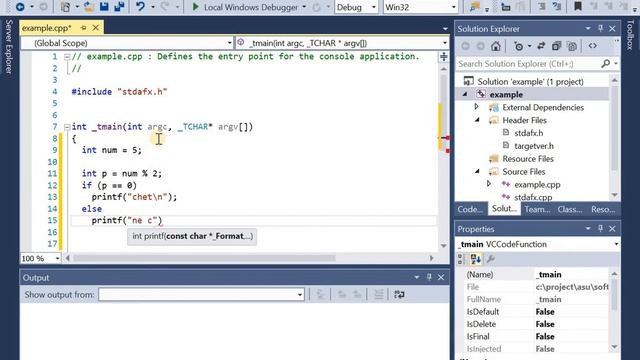Click the View Code icon in Solution Explorer

592,46
